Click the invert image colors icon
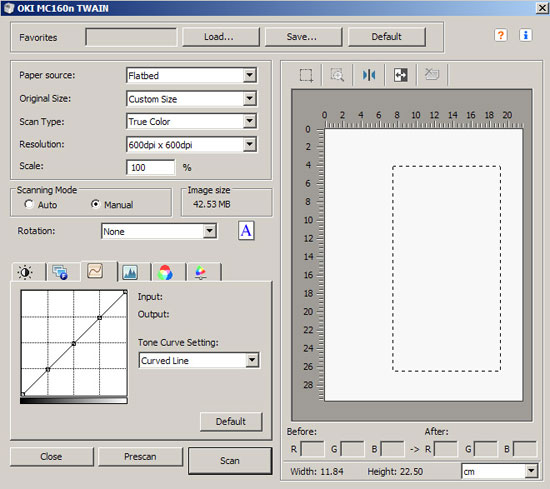 click(401, 75)
